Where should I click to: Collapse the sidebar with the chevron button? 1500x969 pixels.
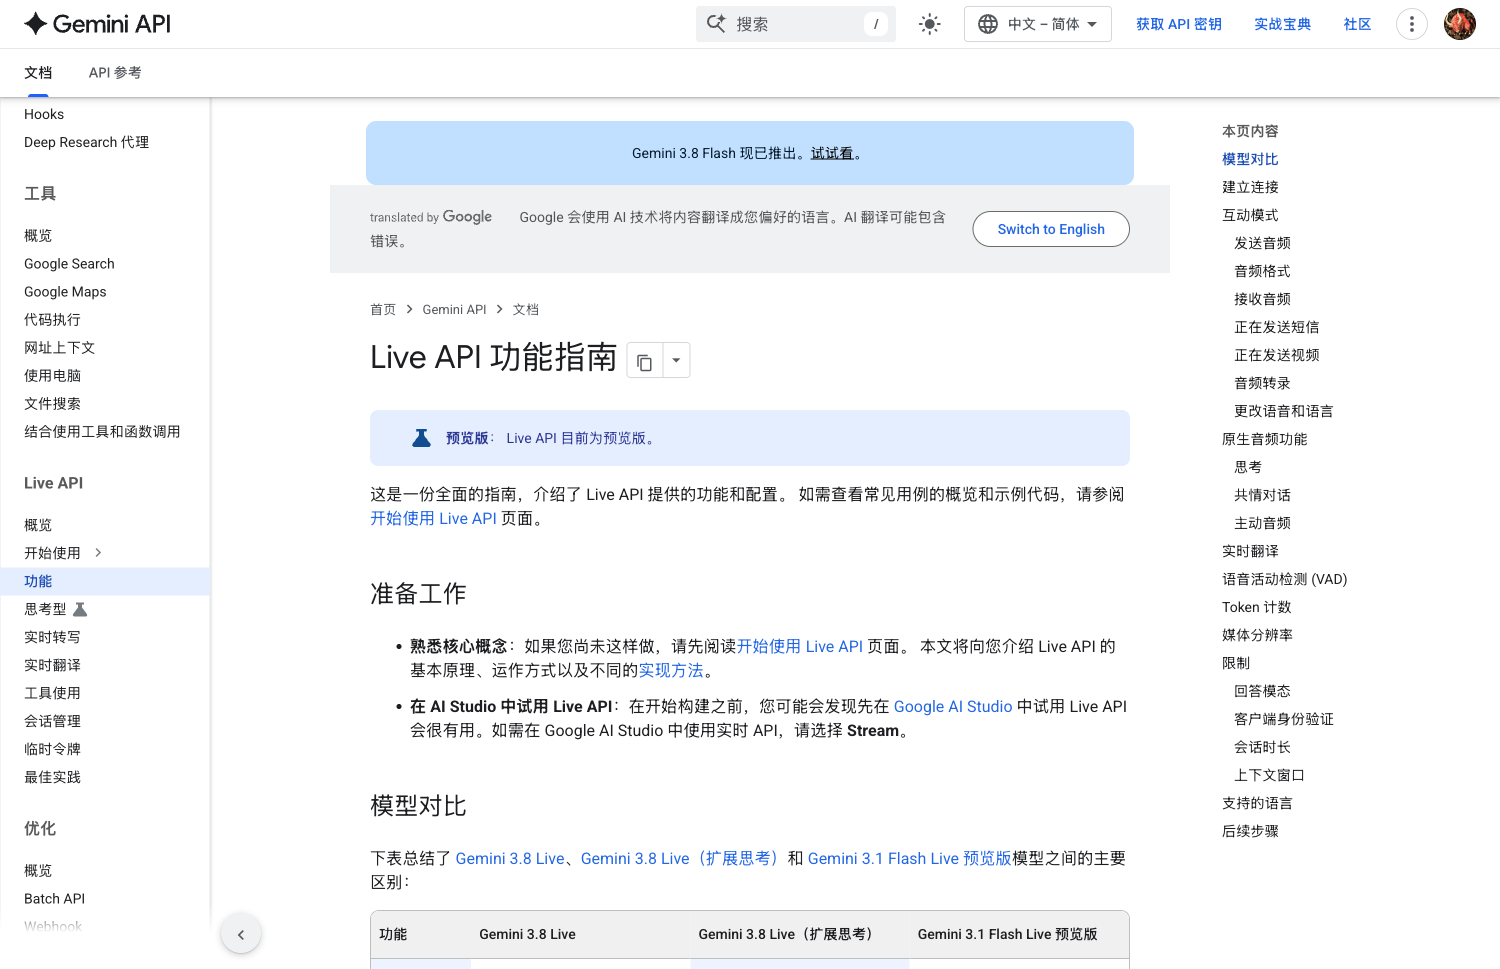tap(241, 934)
